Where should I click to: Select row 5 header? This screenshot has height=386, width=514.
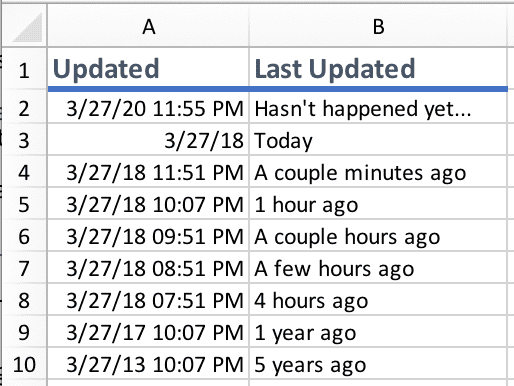click(24, 204)
